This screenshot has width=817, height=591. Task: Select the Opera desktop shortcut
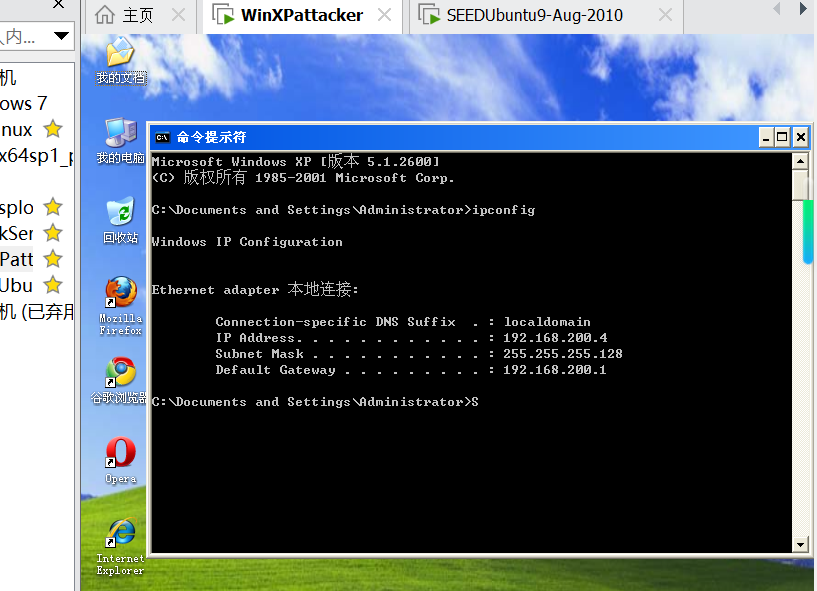[x=120, y=461]
